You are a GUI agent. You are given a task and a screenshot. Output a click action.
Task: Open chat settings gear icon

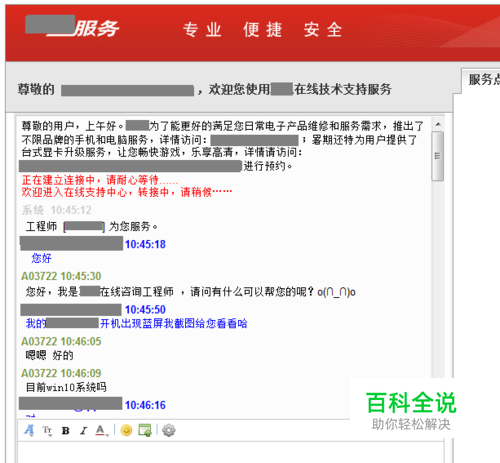click(x=169, y=430)
